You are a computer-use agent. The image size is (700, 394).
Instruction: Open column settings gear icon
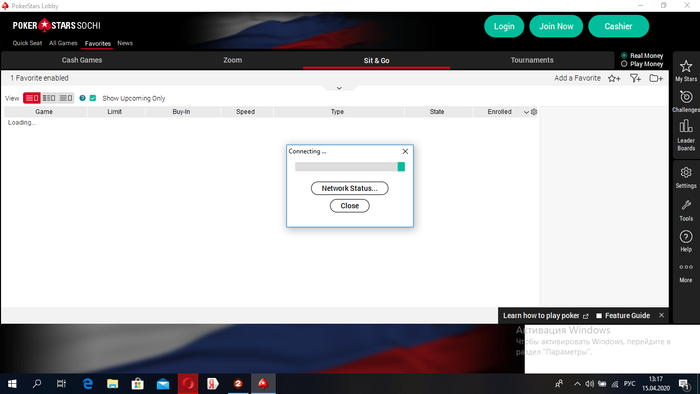(x=533, y=112)
